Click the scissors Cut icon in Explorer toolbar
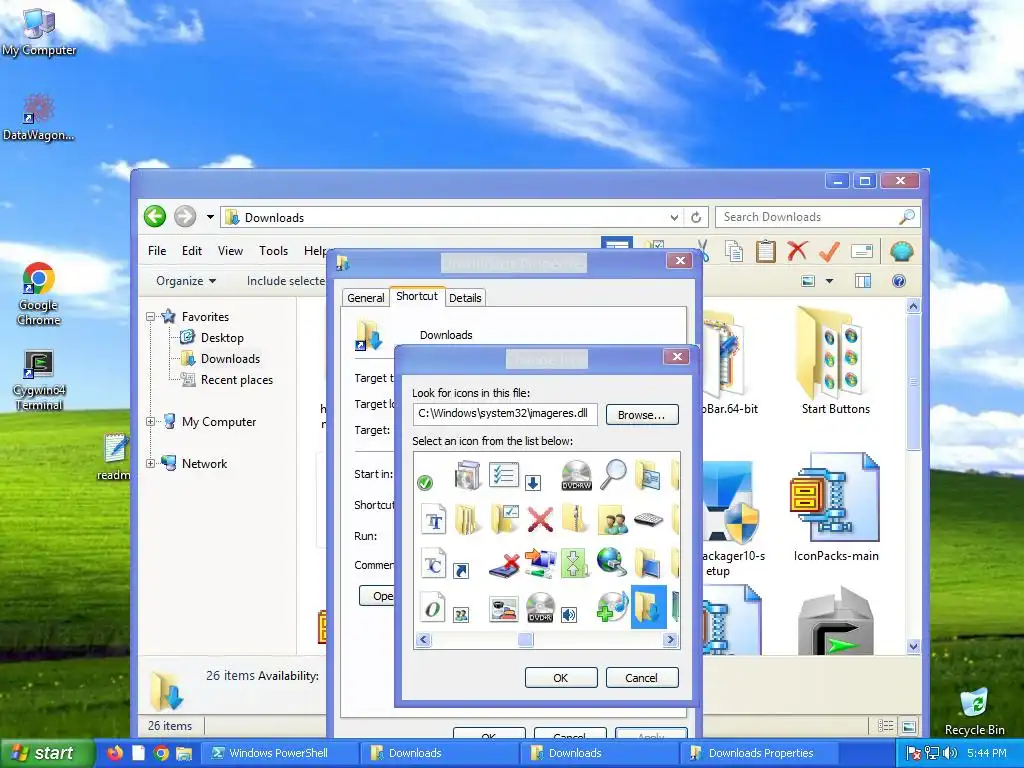This screenshot has width=1024, height=768. [703, 251]
